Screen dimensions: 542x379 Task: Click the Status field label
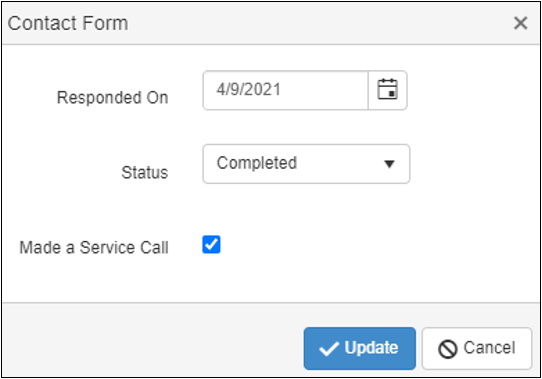(x=145, y=172)
